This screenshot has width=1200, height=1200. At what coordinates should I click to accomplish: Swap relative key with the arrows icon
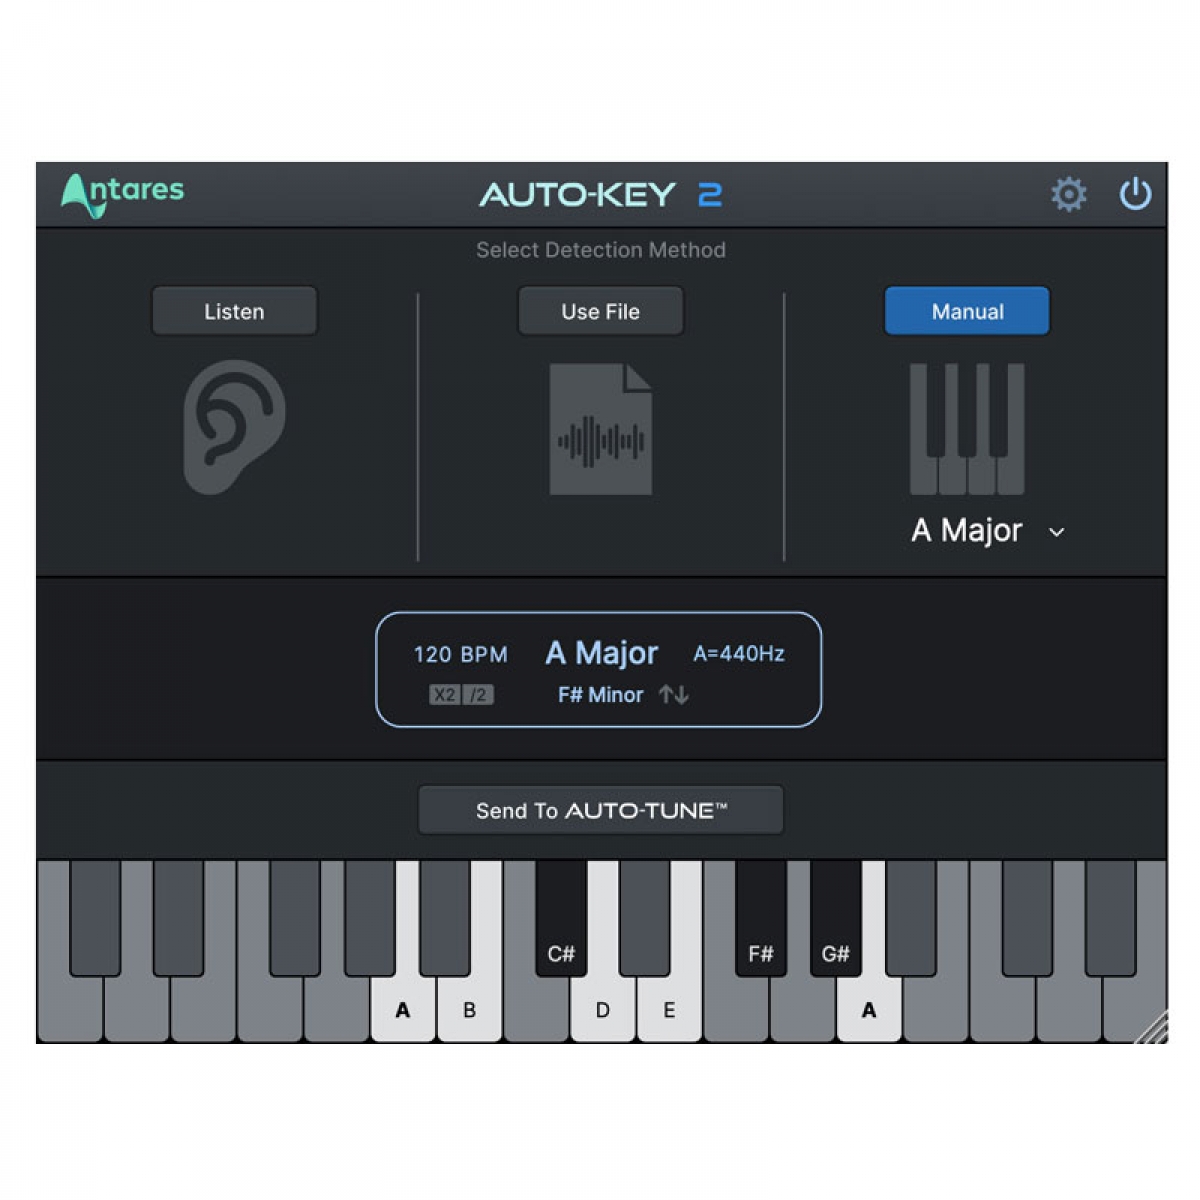pyautogui.click(x=674, y=694)
